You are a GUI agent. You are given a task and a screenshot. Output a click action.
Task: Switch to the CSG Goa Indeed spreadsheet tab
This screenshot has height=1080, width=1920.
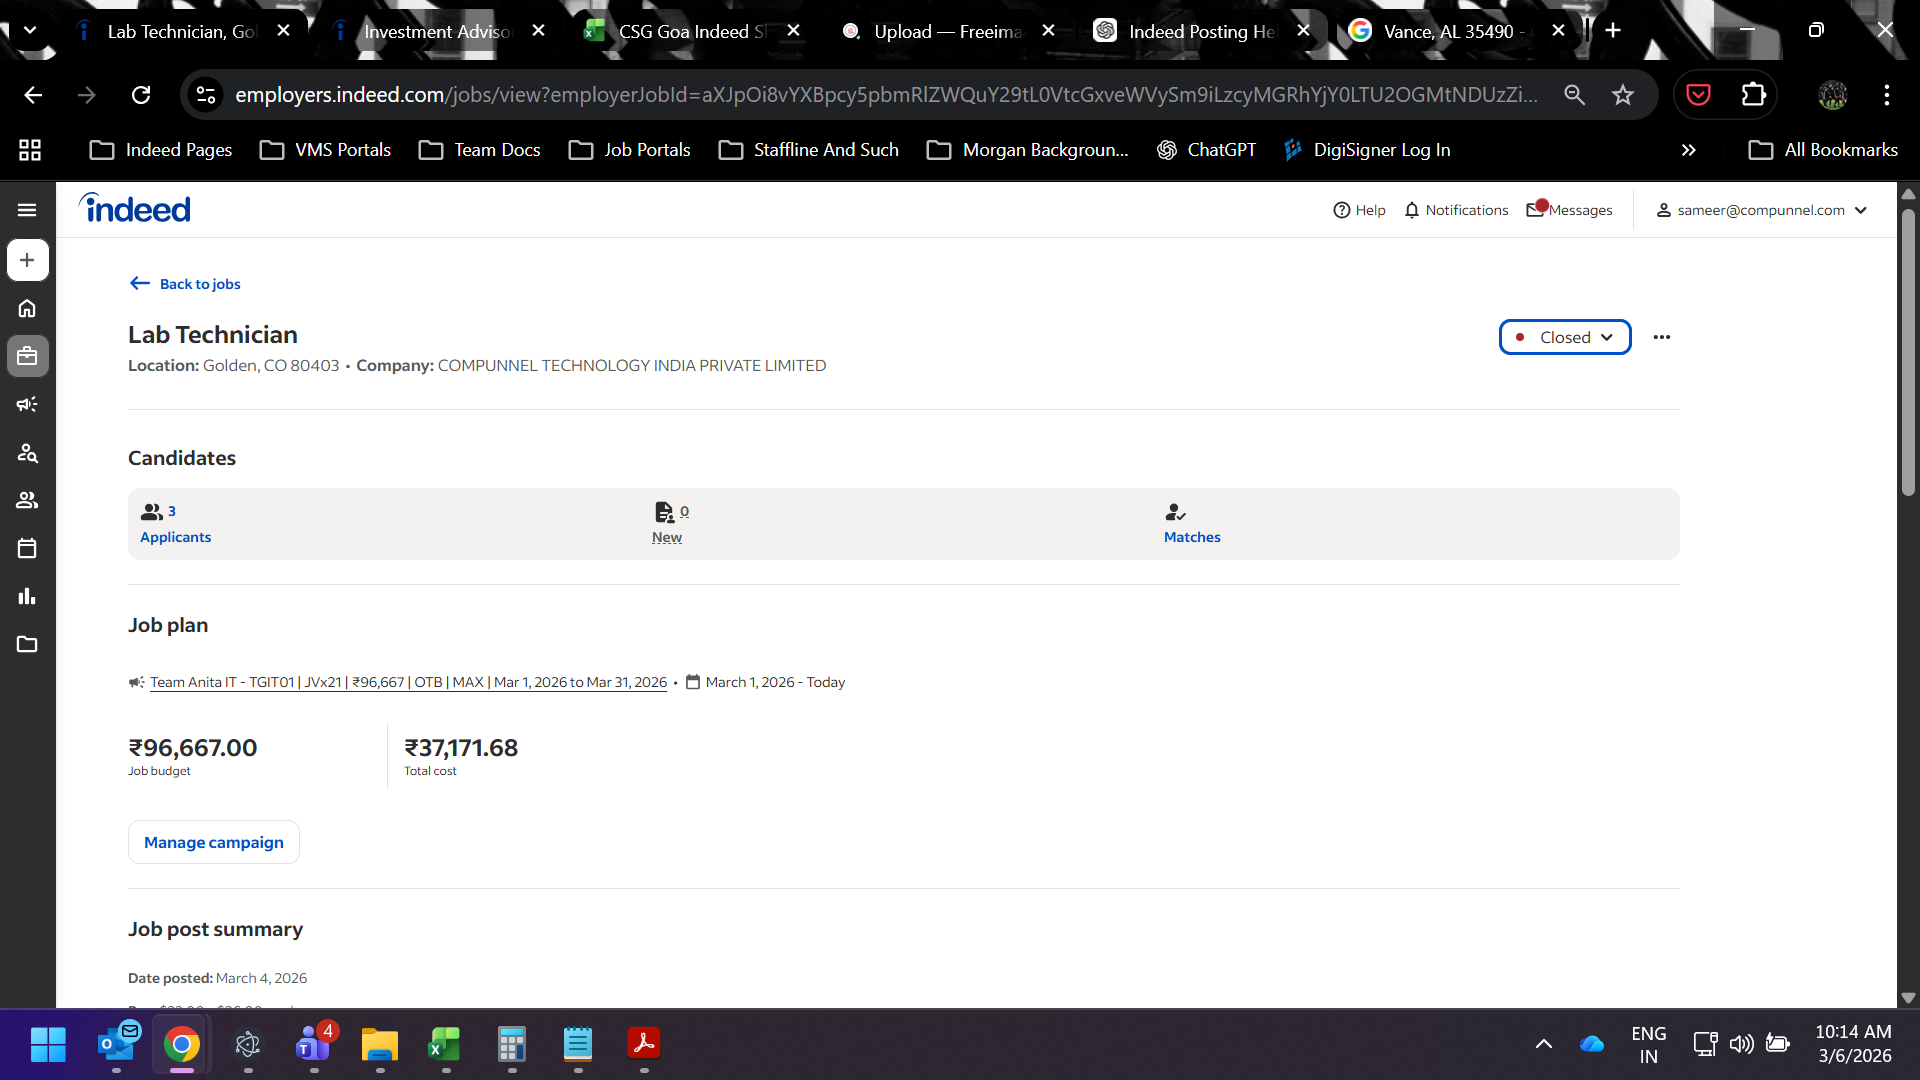pos(690,31)
